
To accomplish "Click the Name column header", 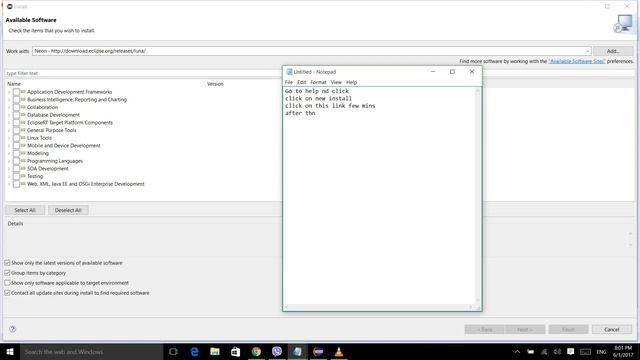I will coord(14,84).
